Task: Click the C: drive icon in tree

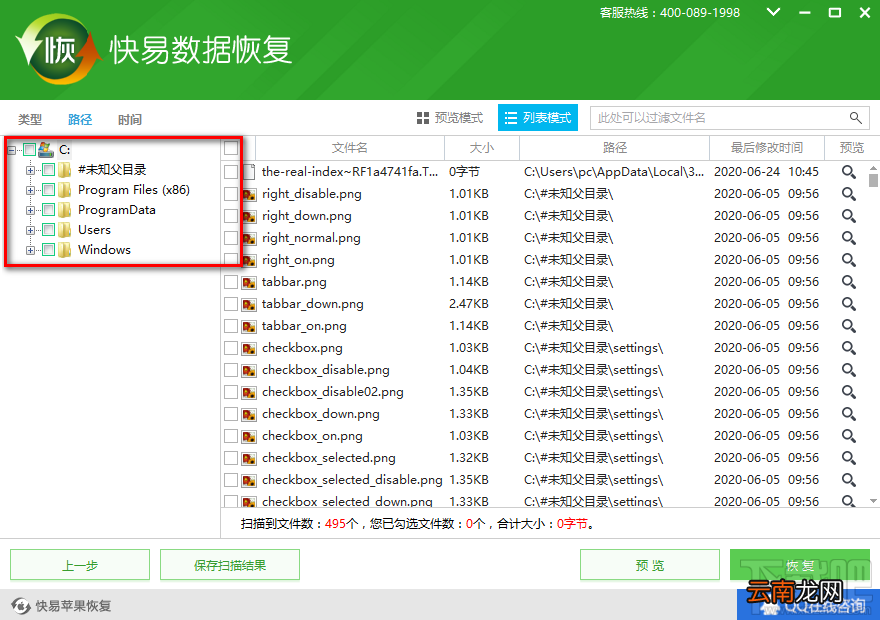Action: (45, 149)
